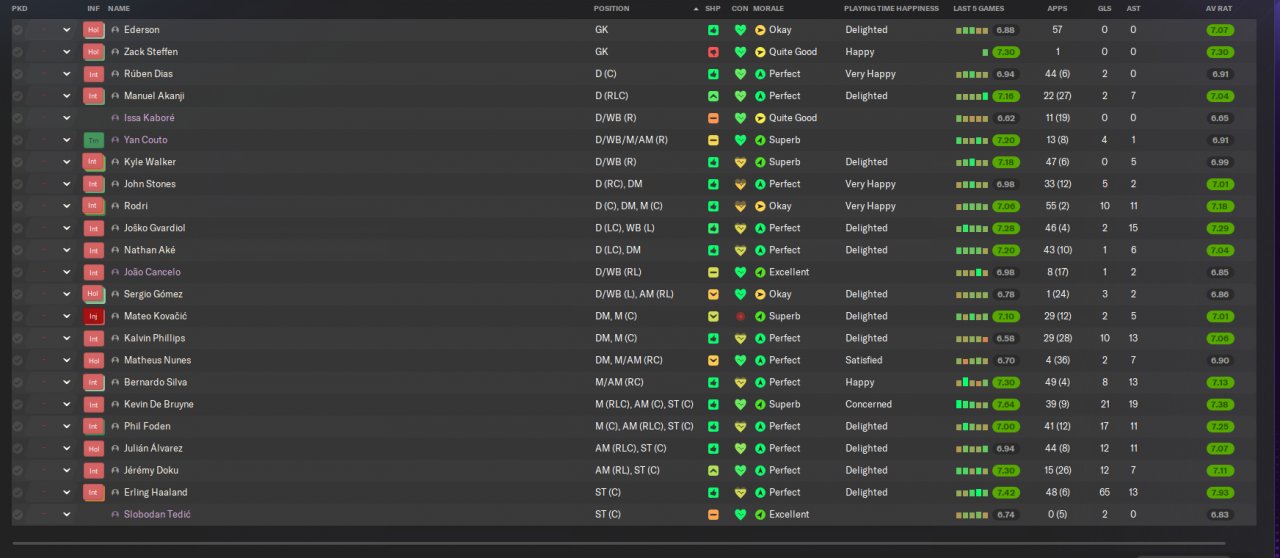
Task: Click the person icon beside Erling Haaland
Action: tap(115, 492)
